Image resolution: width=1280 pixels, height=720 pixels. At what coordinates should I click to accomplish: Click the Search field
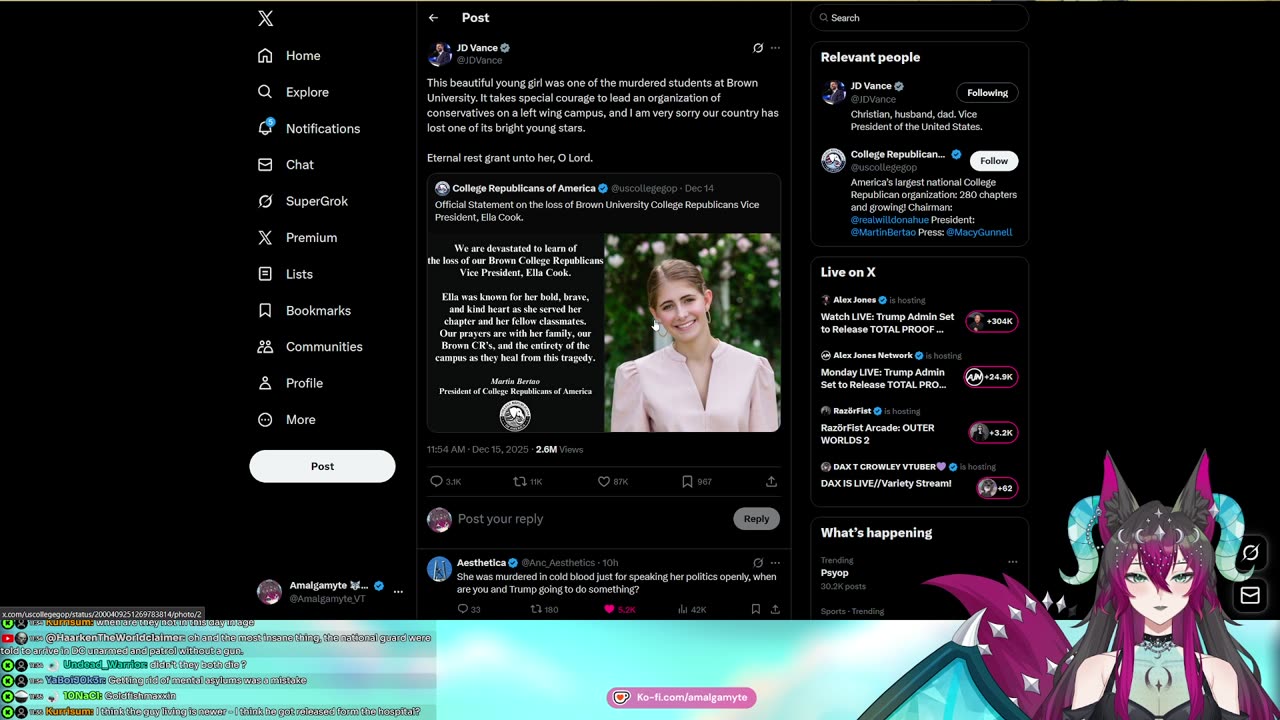pos(919,18)
